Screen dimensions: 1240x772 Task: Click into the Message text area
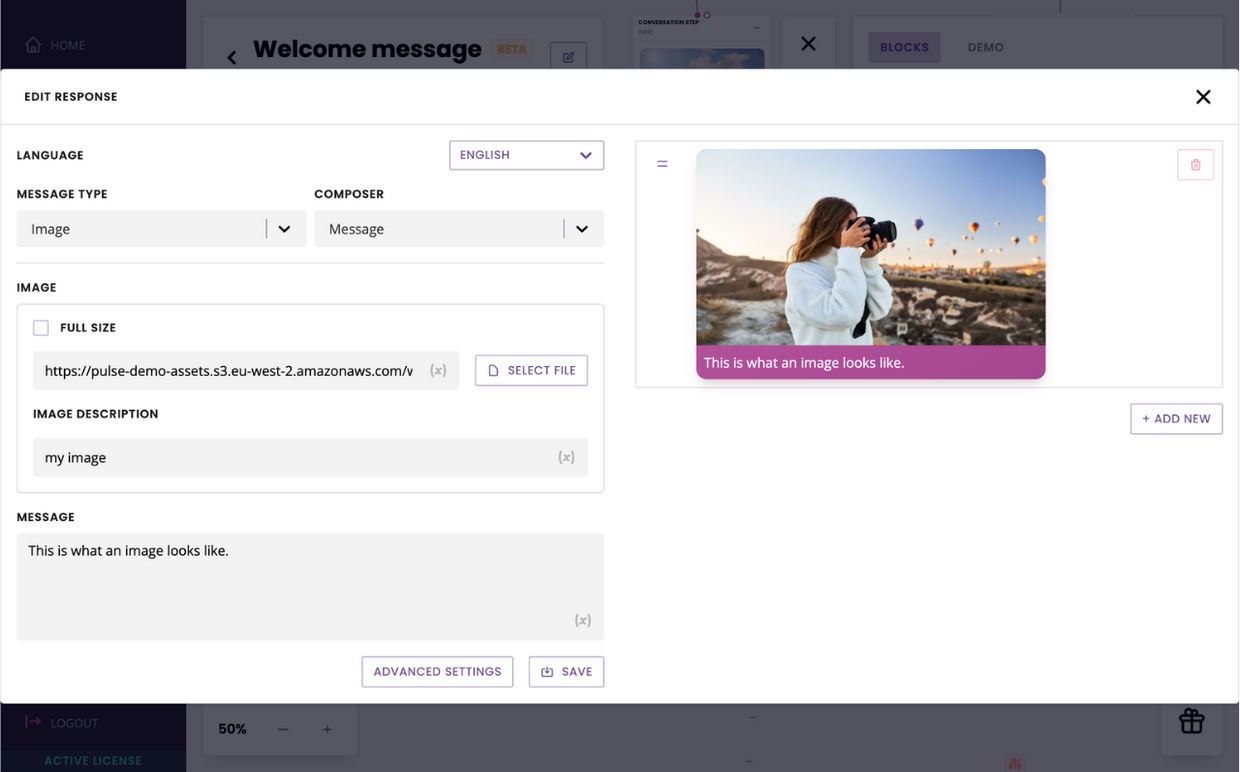coord(300,580)
